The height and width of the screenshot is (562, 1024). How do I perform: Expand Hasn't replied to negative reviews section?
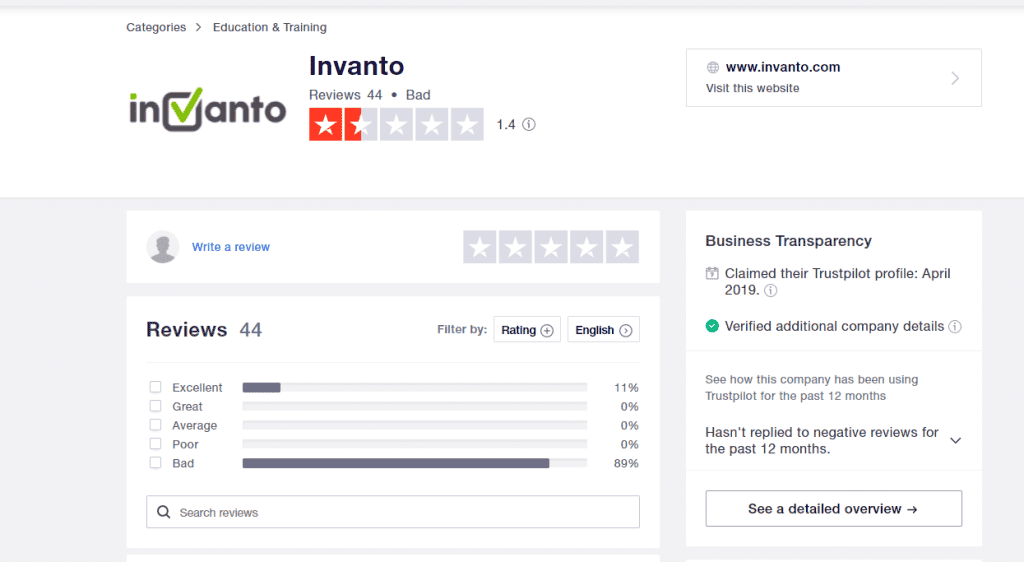[x=833, y=441]
